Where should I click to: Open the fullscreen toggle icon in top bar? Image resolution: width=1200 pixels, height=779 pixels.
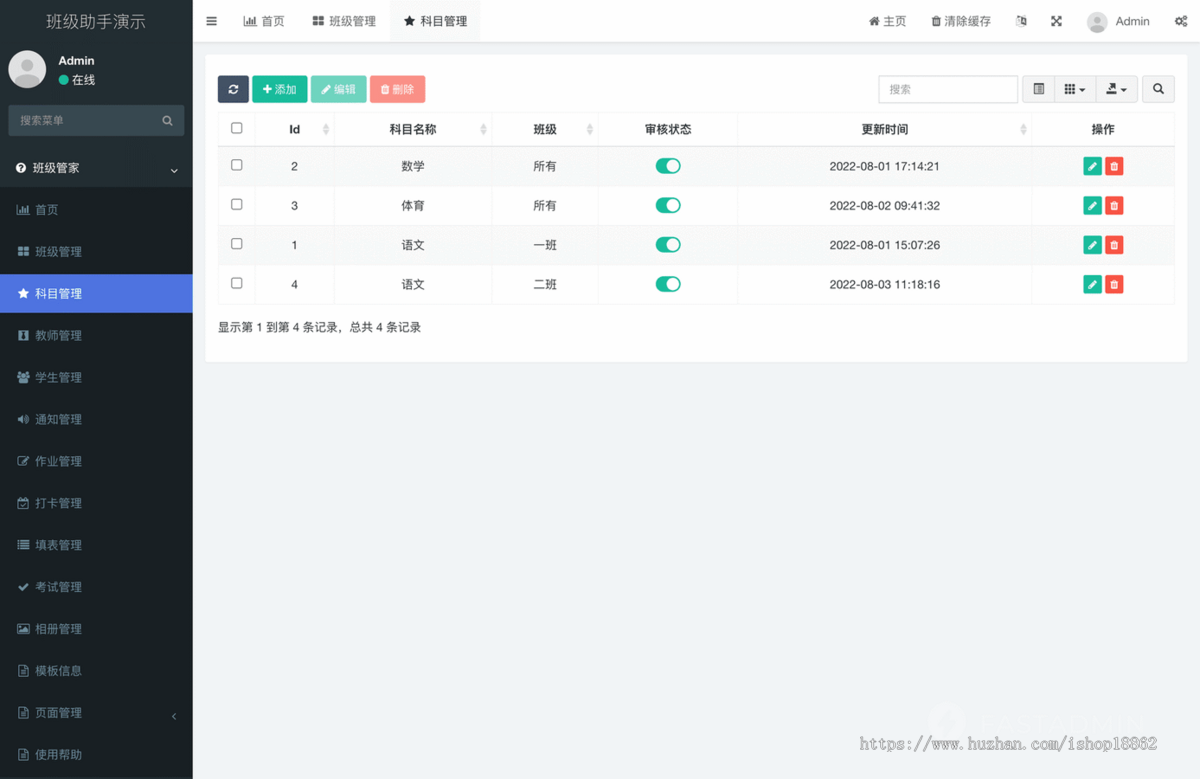pyautogui.click(x=1056, y=20)
